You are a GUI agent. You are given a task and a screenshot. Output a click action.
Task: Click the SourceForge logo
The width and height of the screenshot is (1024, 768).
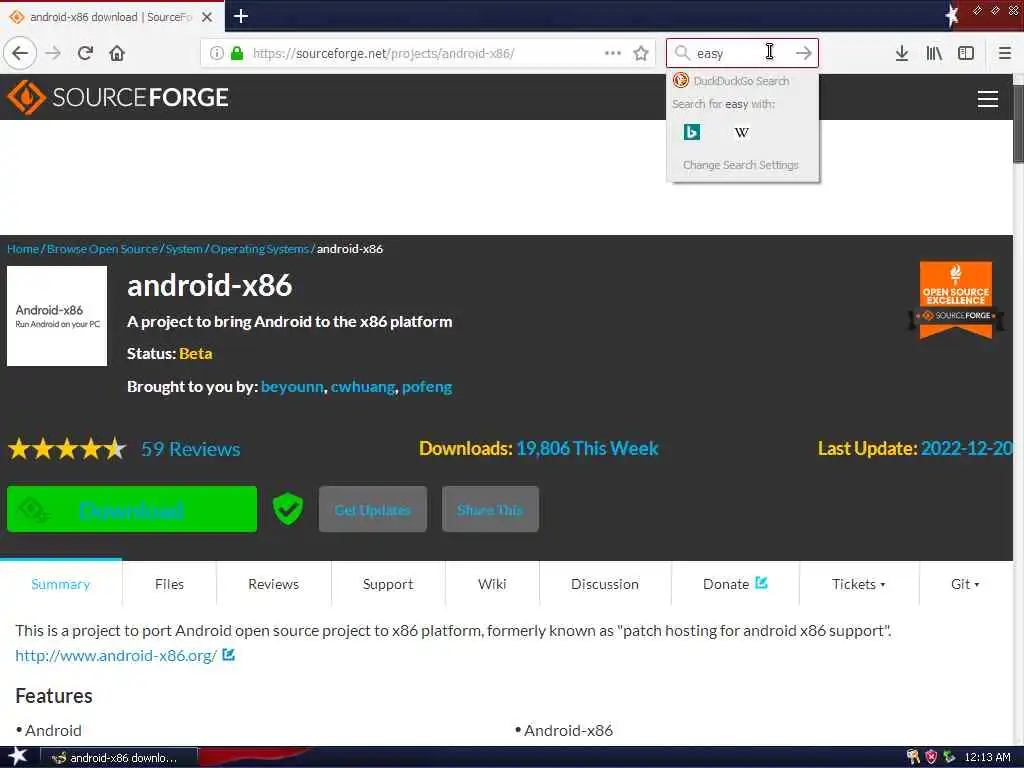[x=118, y=97]
